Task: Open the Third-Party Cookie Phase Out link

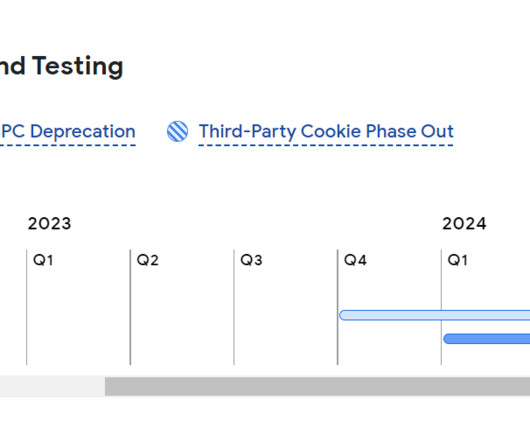Action: click(326, 132)
